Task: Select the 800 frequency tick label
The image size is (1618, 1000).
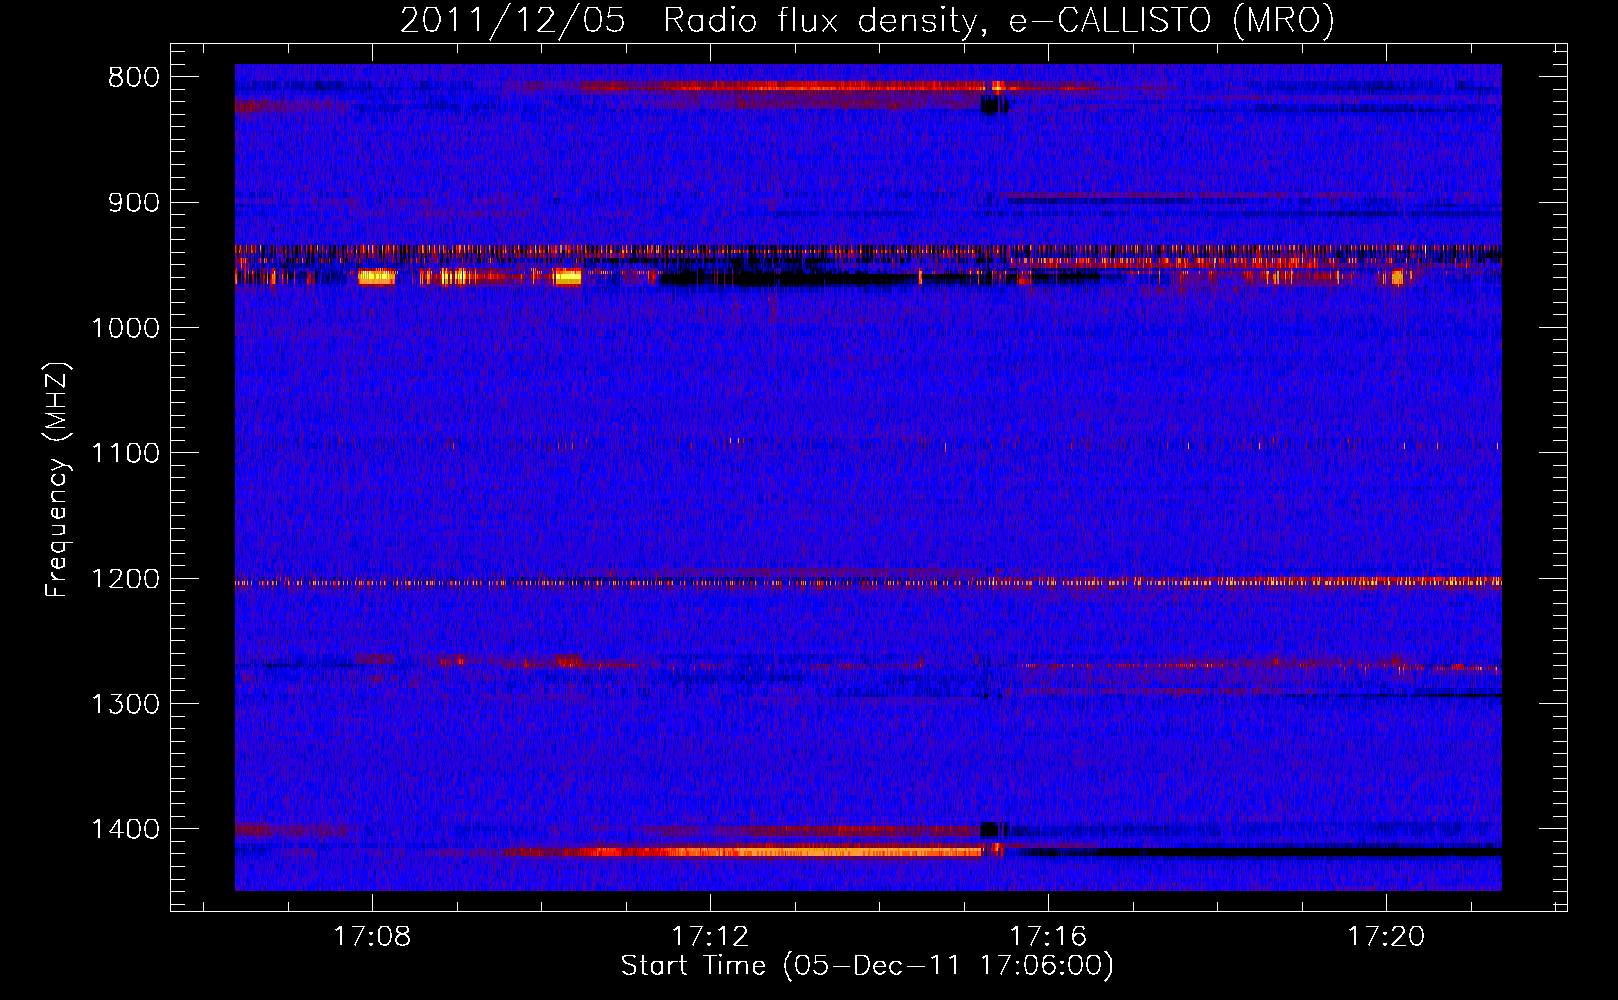Action: (x=134, y=78)
